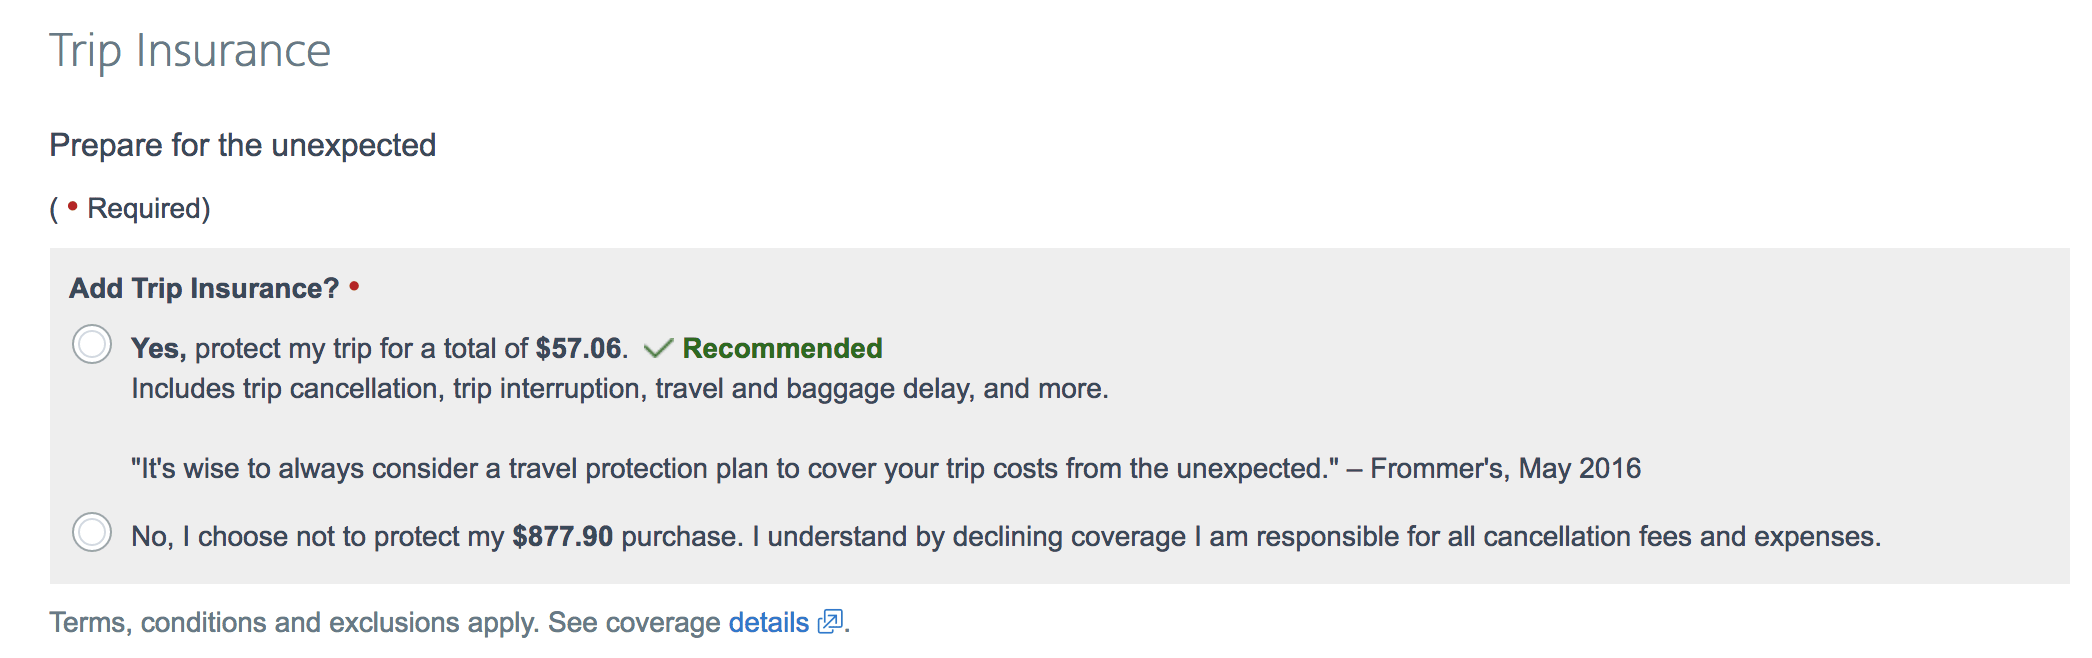Click the Yes, protect my trip label text
Screen dimensions: 2092x658
(380, 348)
